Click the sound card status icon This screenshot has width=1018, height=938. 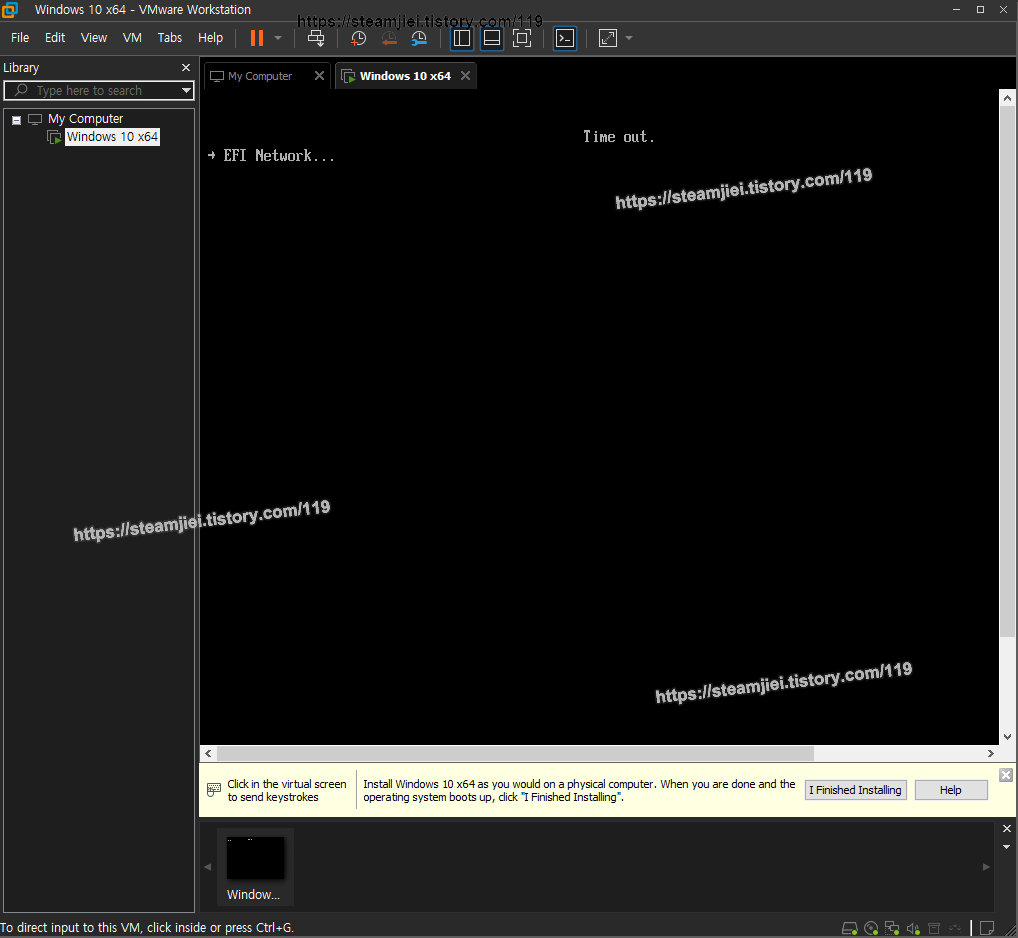pyautogui.click(x=913, y=928)
